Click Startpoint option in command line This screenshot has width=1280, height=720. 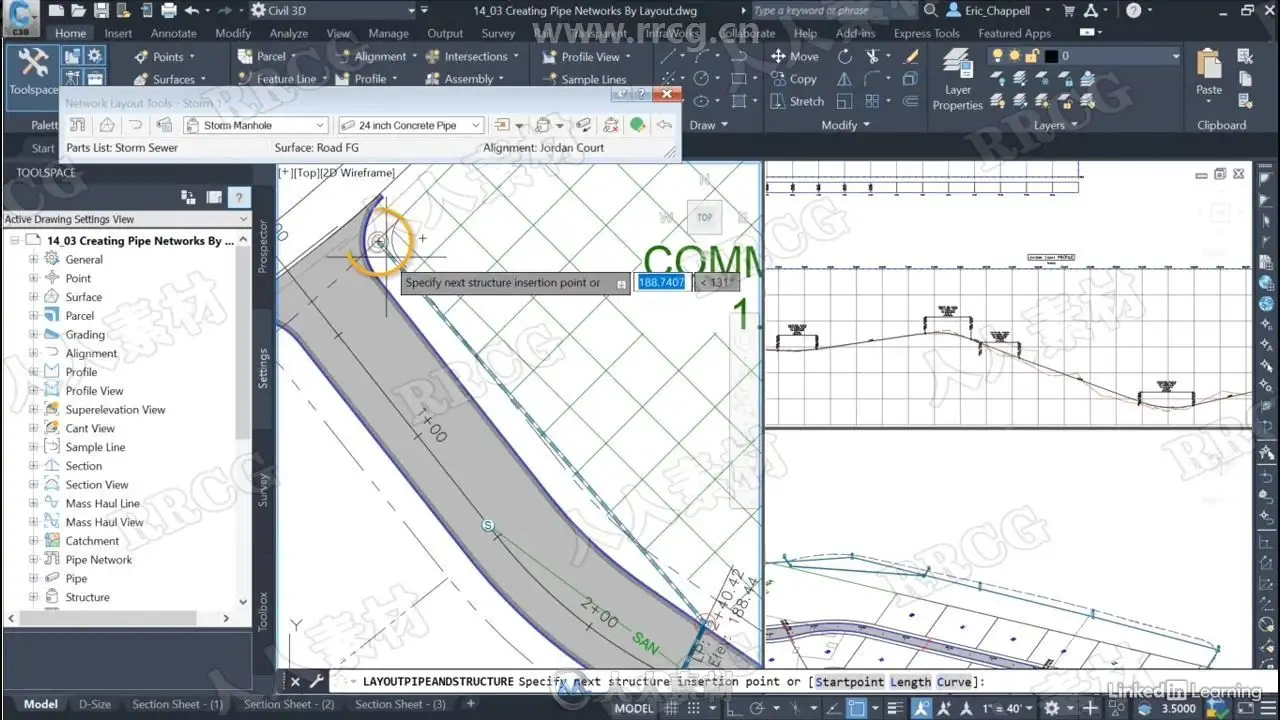pos(849,682)
